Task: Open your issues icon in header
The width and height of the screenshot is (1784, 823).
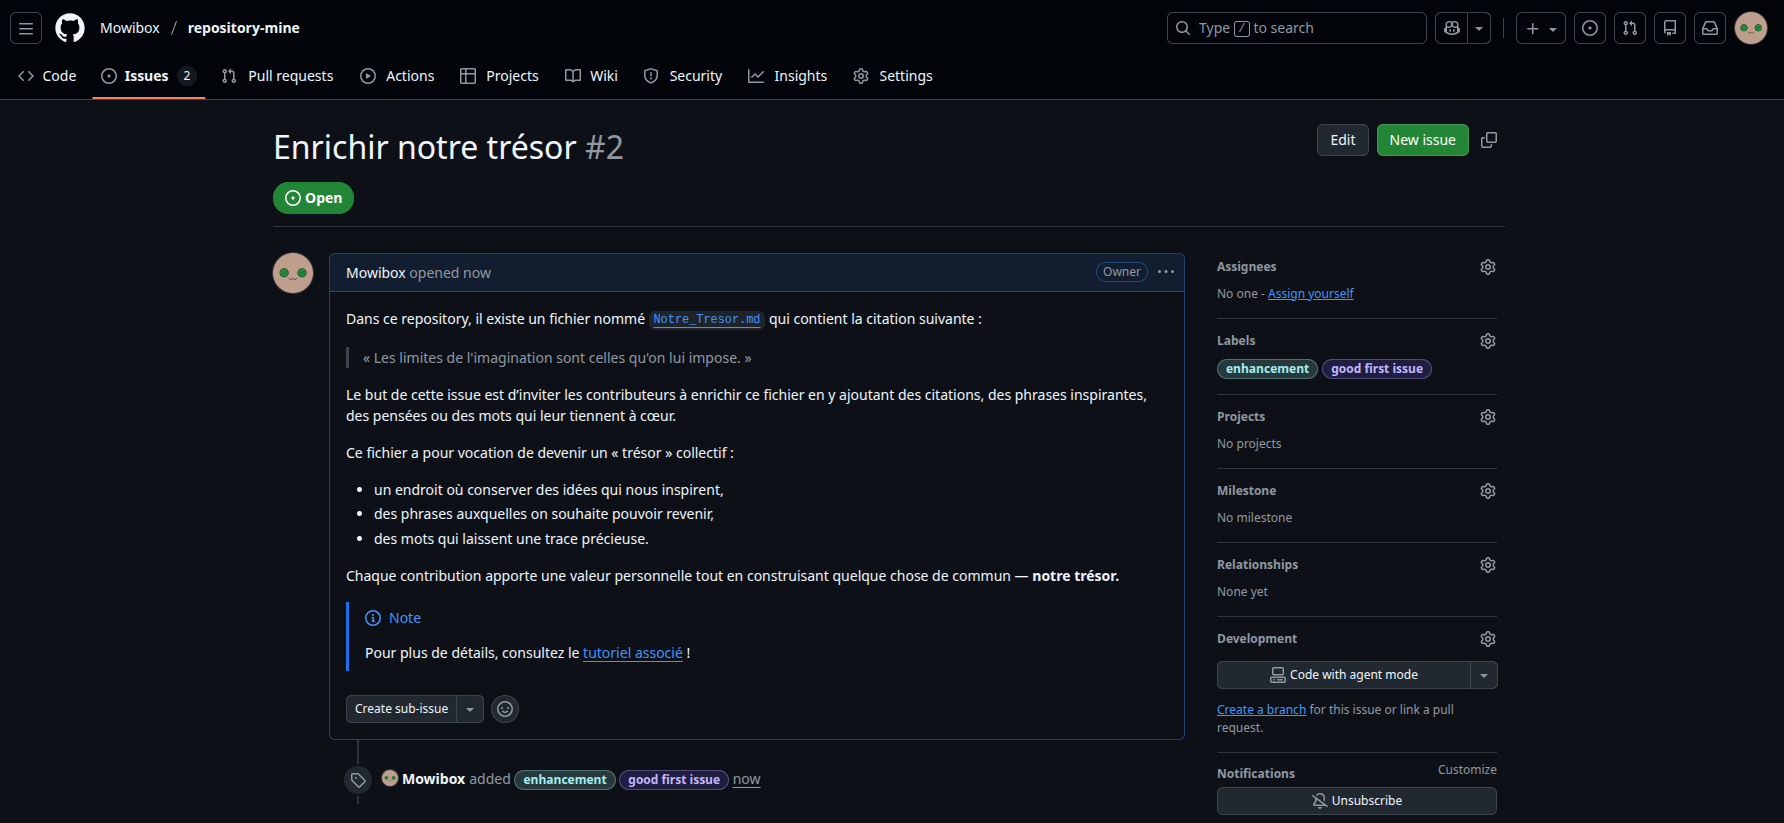Action: (x=1590, y=28)
